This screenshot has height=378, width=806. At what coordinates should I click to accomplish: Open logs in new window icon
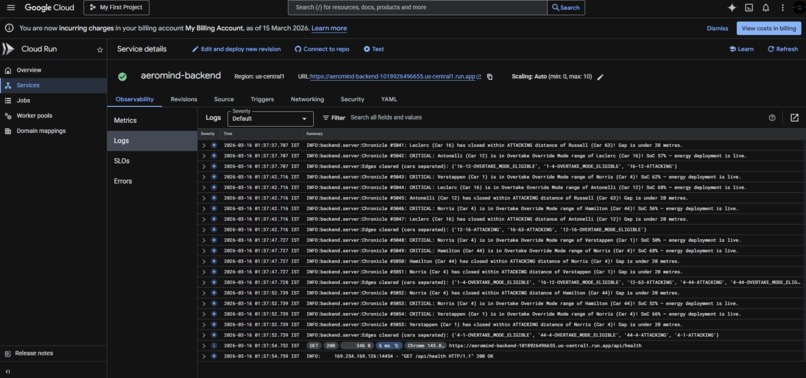[x=794, y=118]
